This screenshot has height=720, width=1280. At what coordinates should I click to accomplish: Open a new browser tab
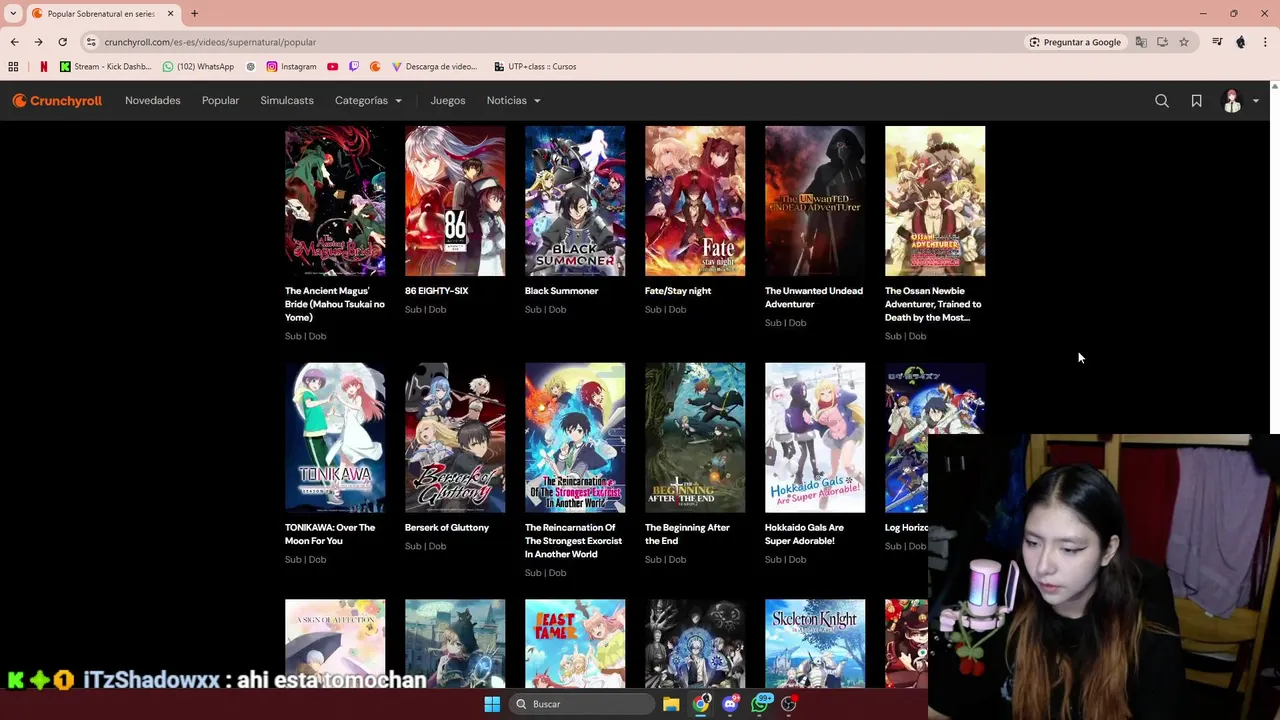pyautogui.click(x=194, y=14)
